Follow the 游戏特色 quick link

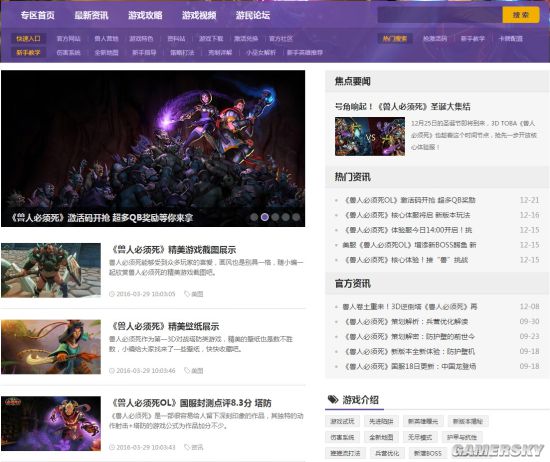pyautogui.click(x=141, y=39)
